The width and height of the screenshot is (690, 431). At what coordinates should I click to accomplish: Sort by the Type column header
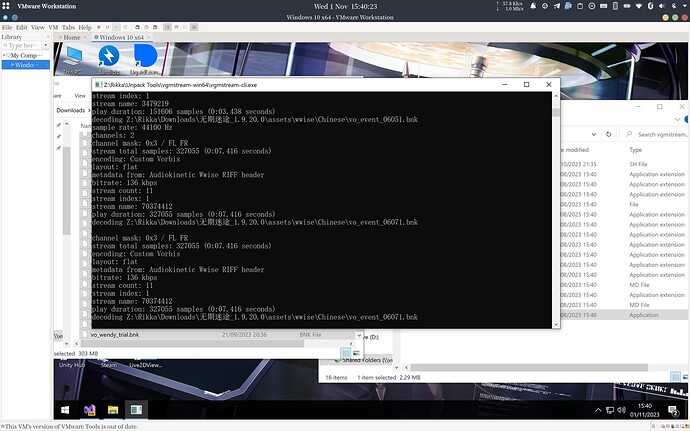(x=635, y=150)
